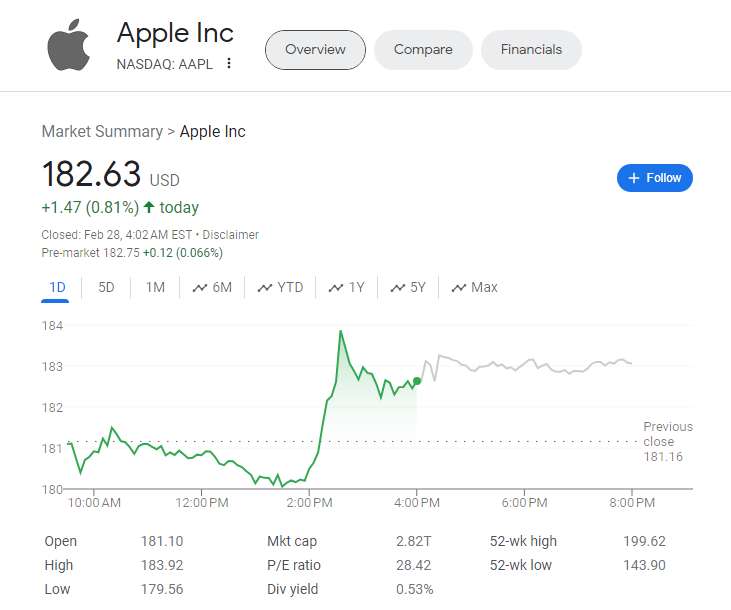The width and height of the screenshot is (731, 610).
Task: Select the Overview tab
Action: pyautogui.click(x=315, y=49)
